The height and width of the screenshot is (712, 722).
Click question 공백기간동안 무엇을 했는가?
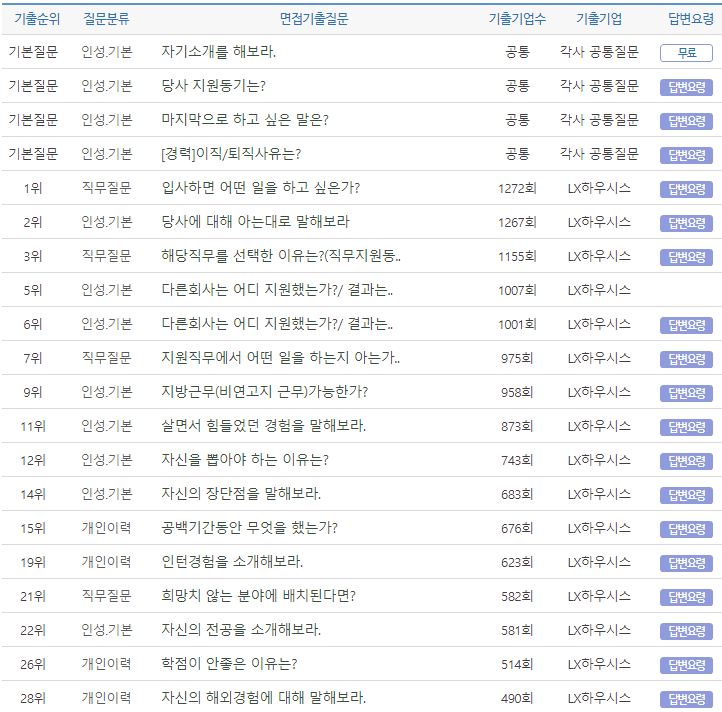tap(249, 528)
